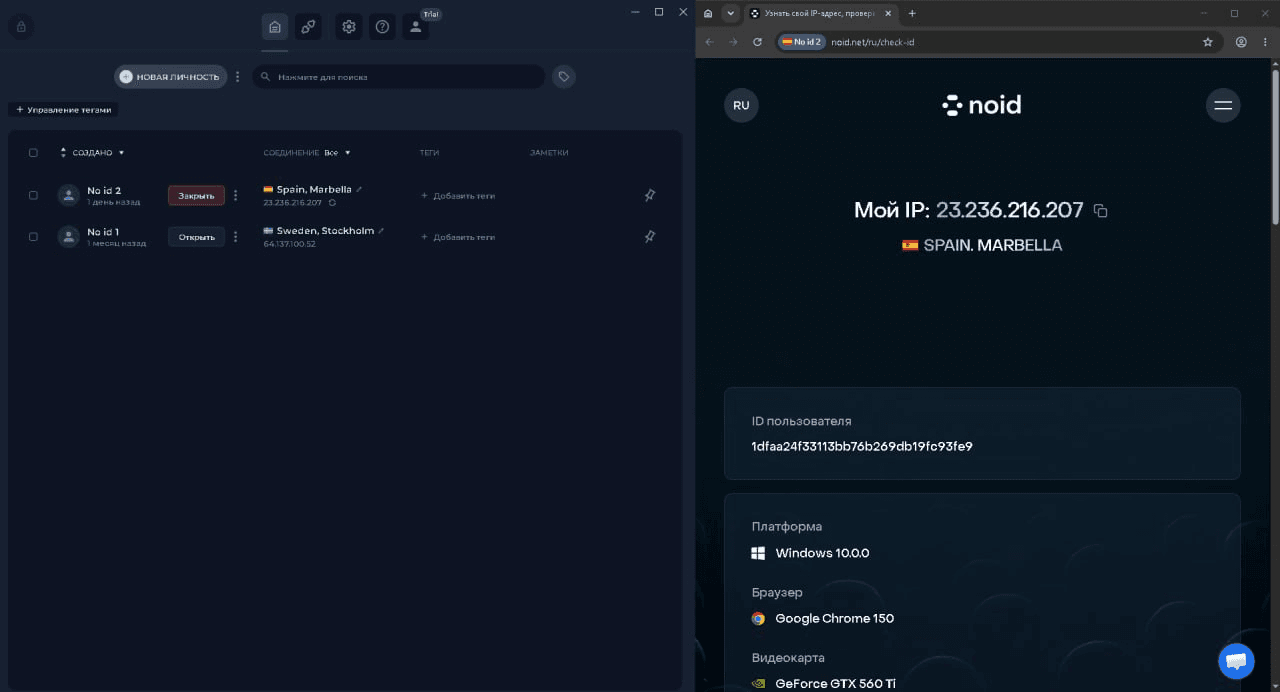Viewport: 1280px width, 692px height.
Task: Open settings with the gear icon
Action: point(349,27)
